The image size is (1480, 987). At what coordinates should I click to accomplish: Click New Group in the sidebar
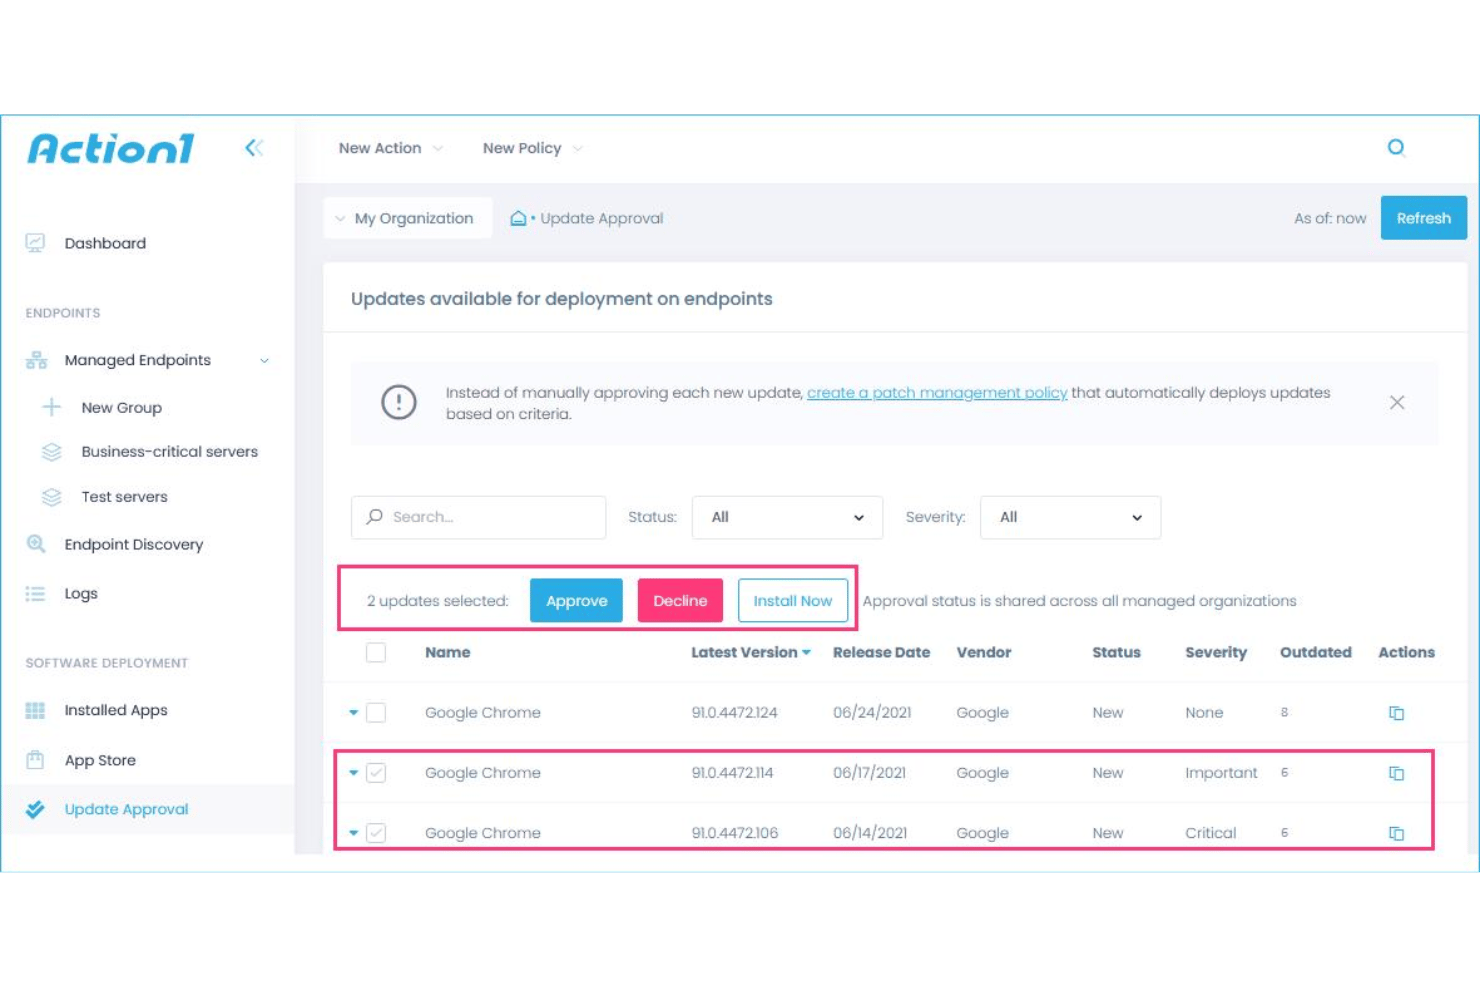(122, 407)
